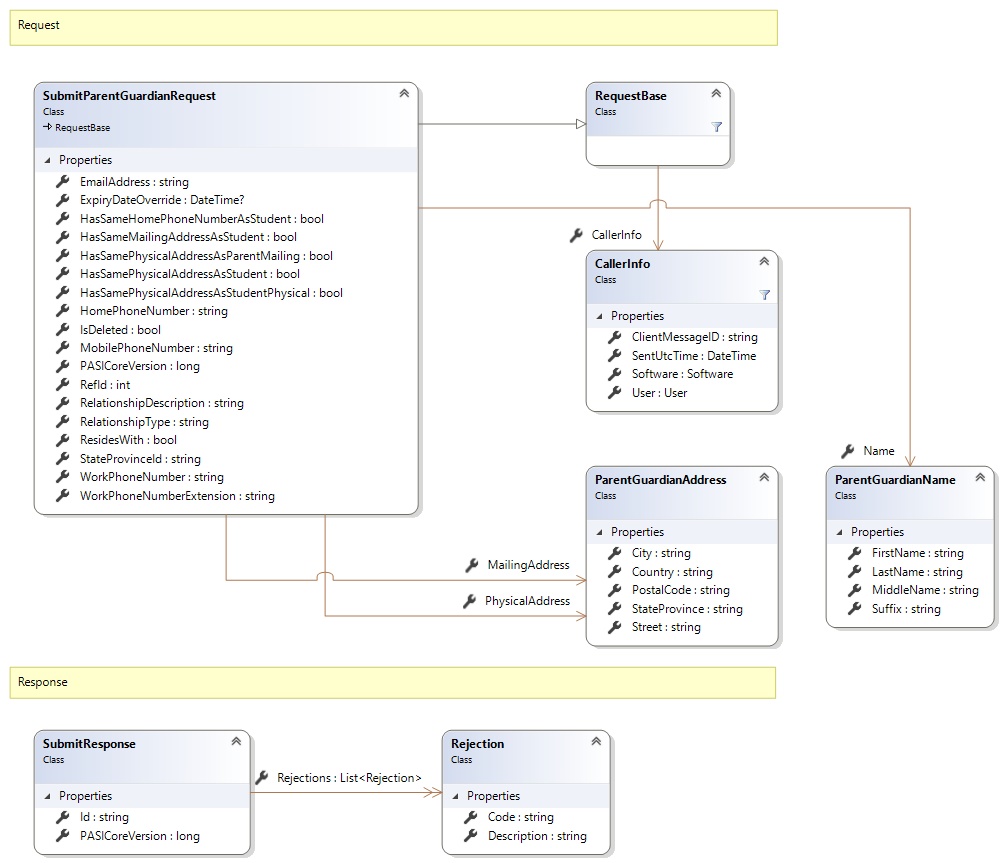Click wrench icon beside the CallerInfo association label
Screen dimensions: 1003x863
[x=576, y=236]
